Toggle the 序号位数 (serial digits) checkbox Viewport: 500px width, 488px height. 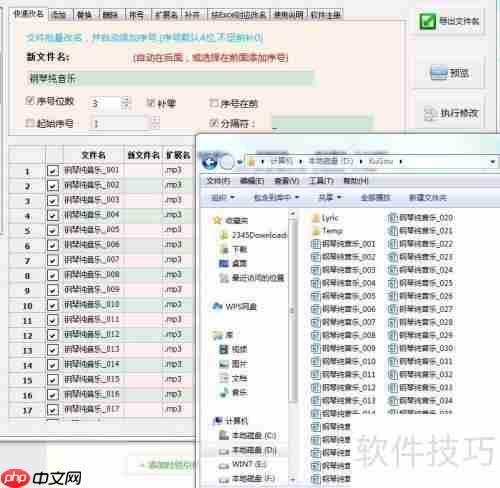coord(30,101)
